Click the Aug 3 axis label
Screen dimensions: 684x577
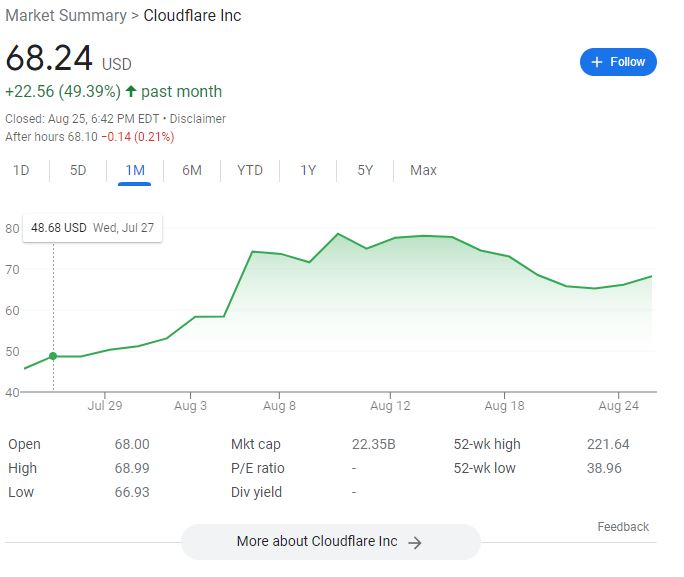[x=190, y=406]
